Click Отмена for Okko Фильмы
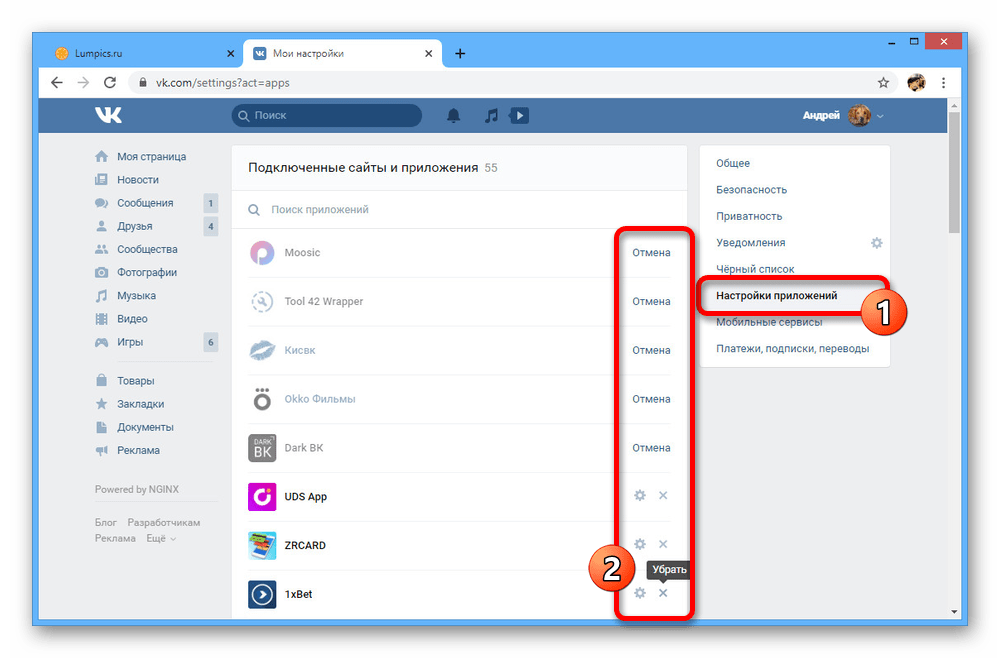1000x658 pixels. (x=651, y=399)
